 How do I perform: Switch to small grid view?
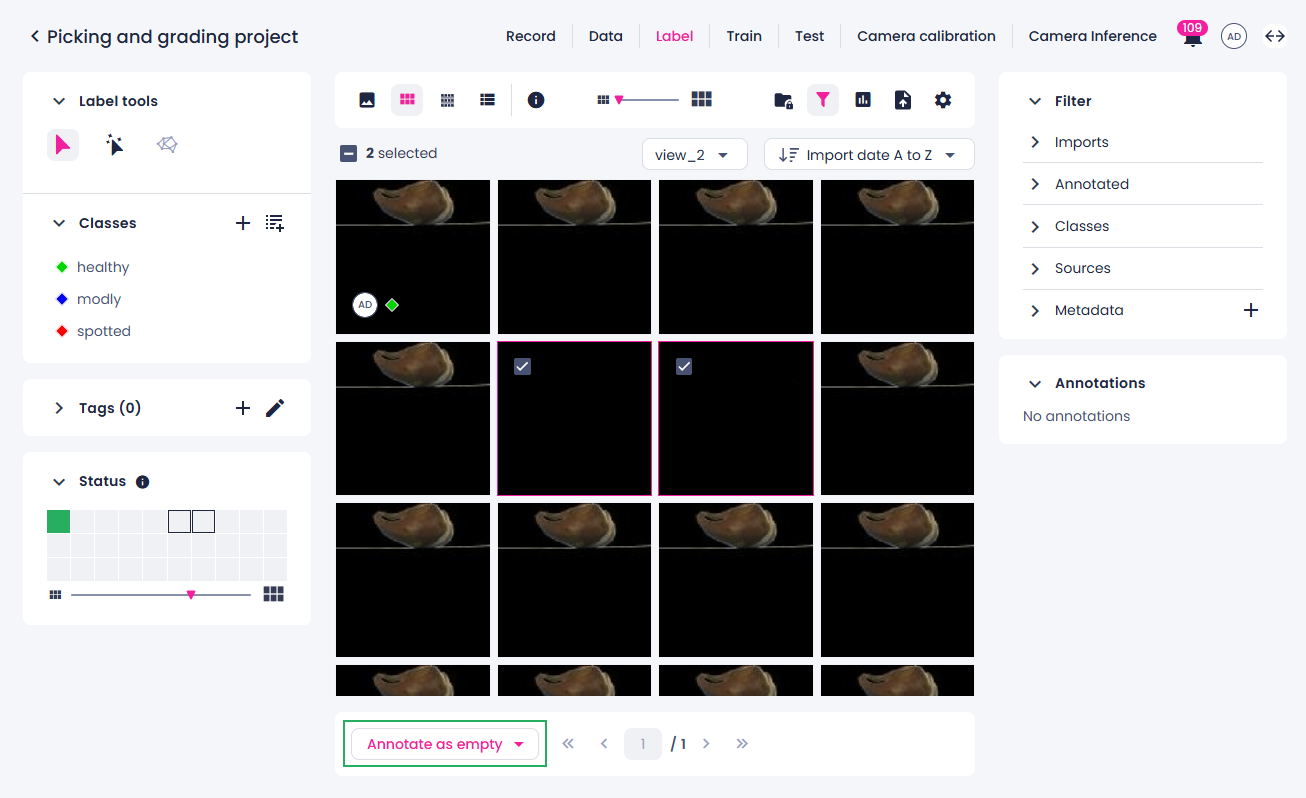tap(448, 100)
